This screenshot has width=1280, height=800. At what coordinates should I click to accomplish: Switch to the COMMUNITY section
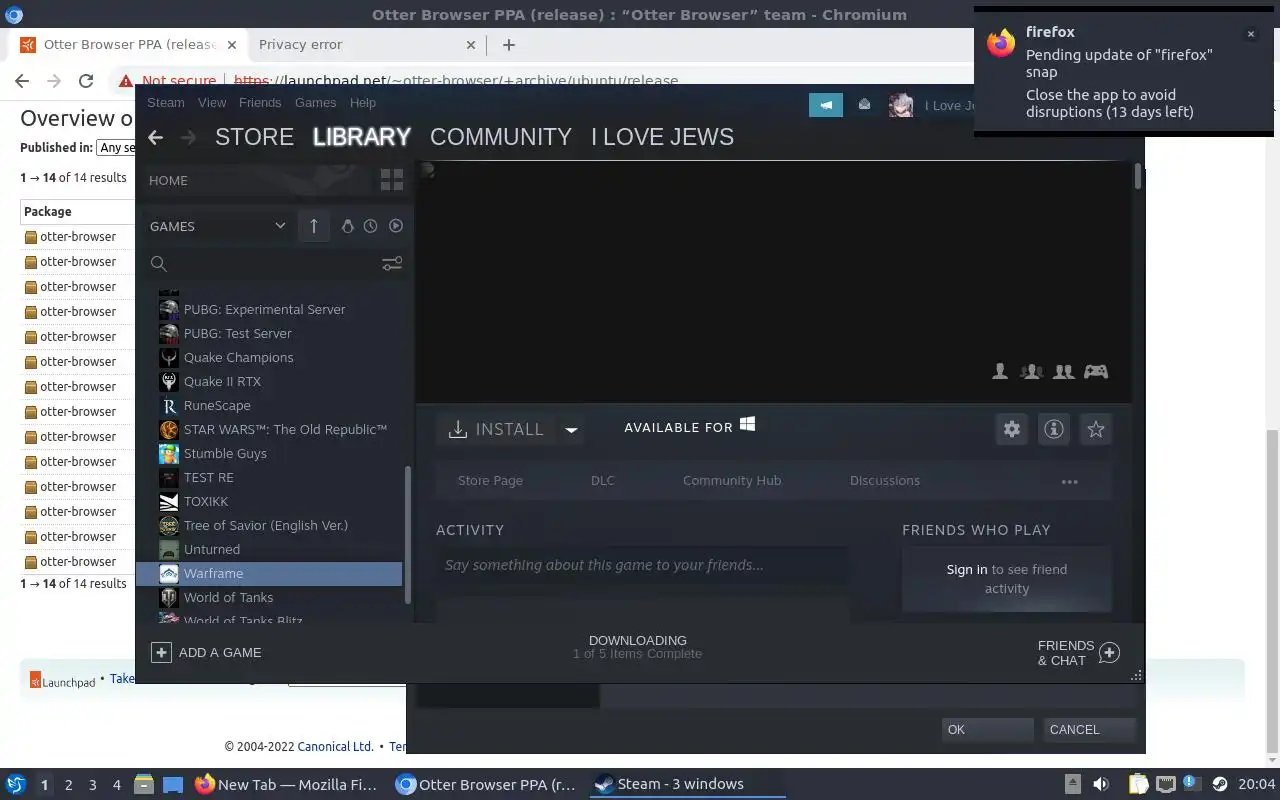tap(501, 137)
